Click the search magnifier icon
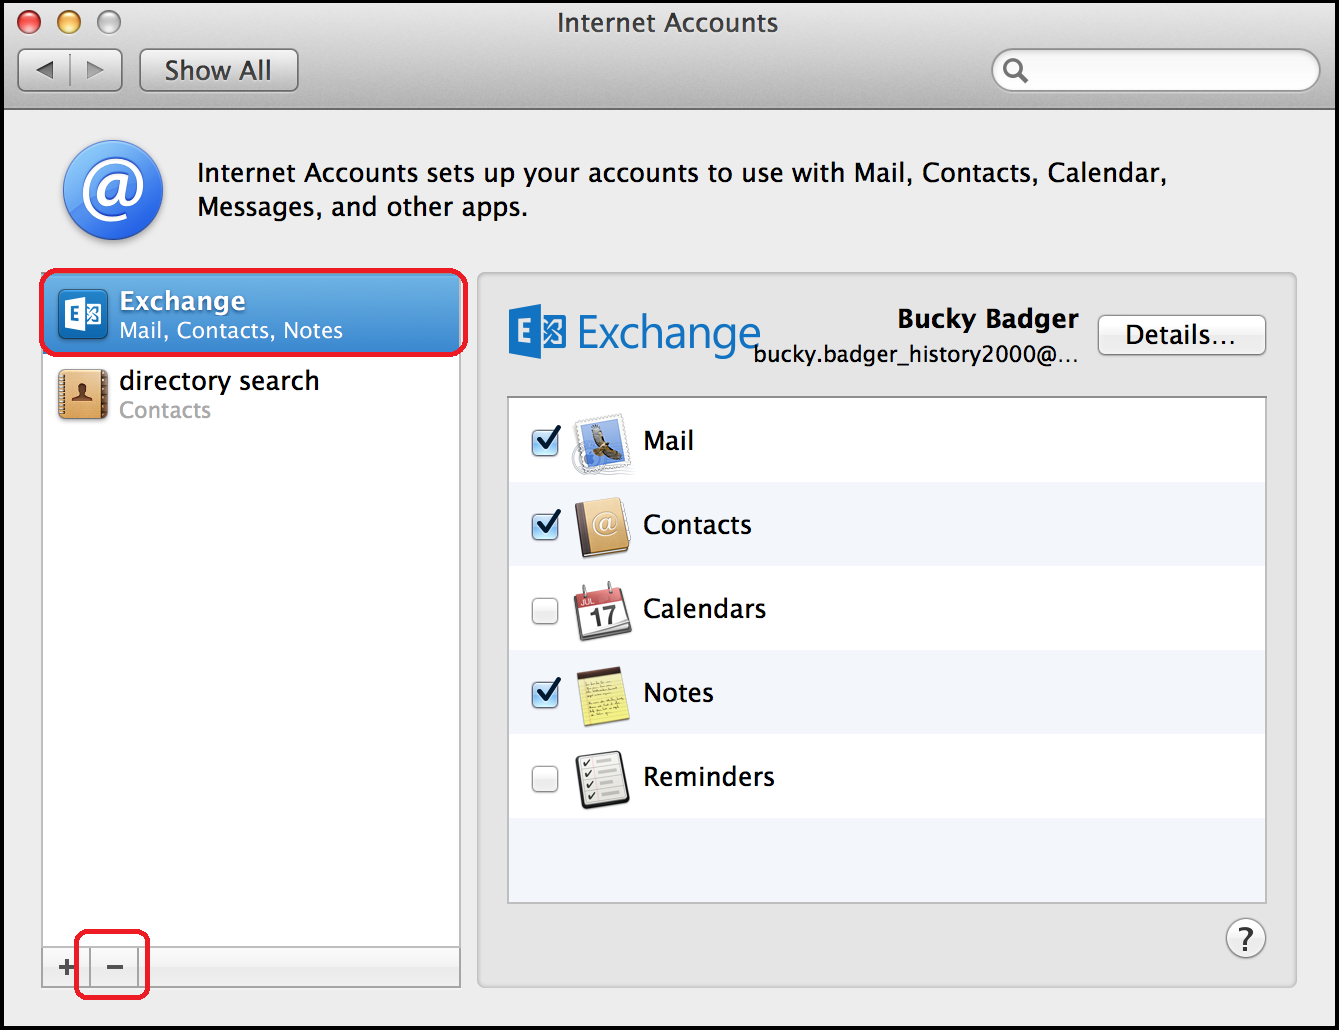 [x=1015, y=71]
